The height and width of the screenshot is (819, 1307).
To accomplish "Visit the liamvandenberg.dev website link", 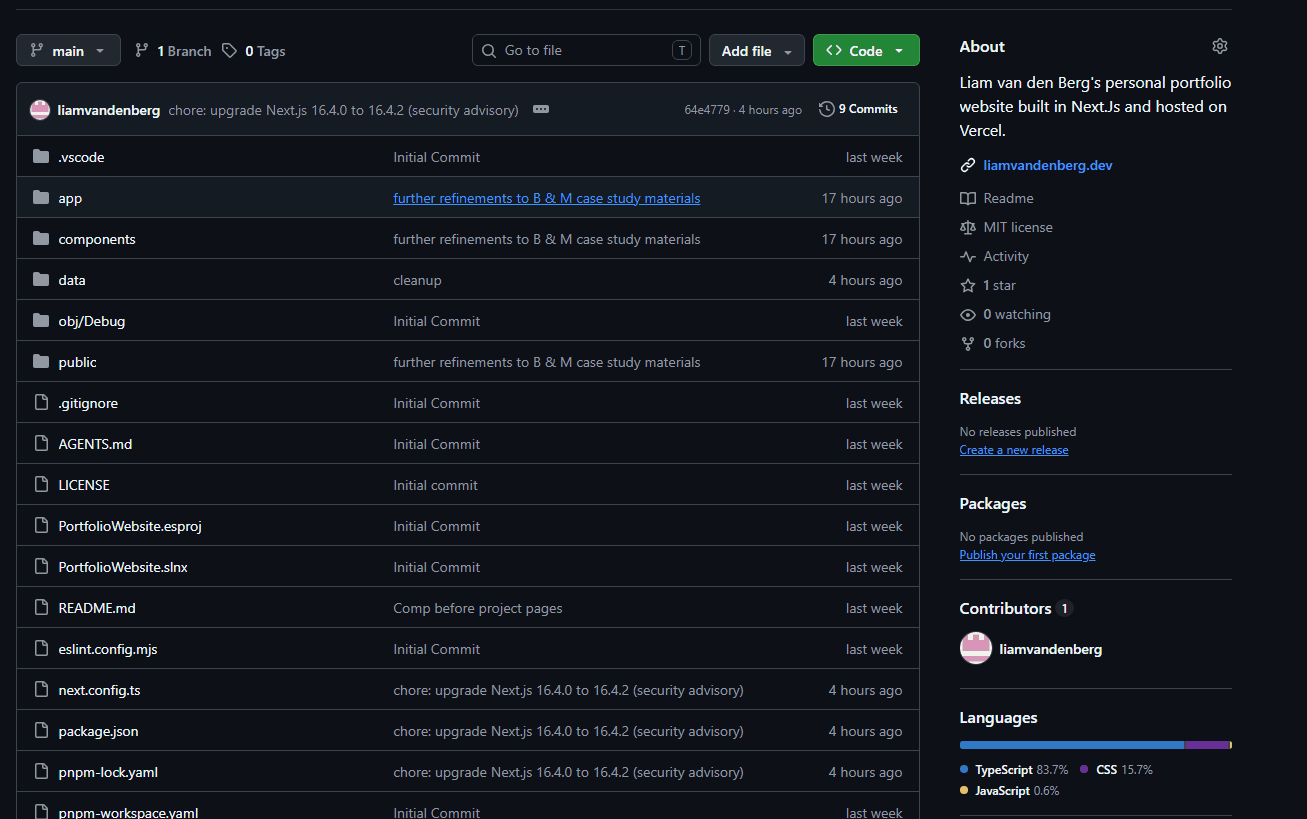I will (1048, 165).
